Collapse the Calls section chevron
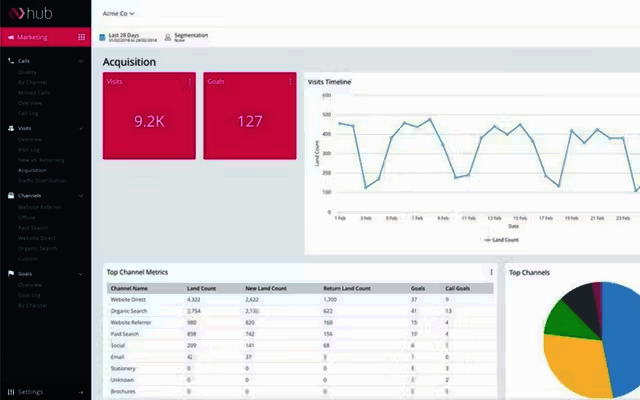640x400 pixels. click(x=81, y=61)
